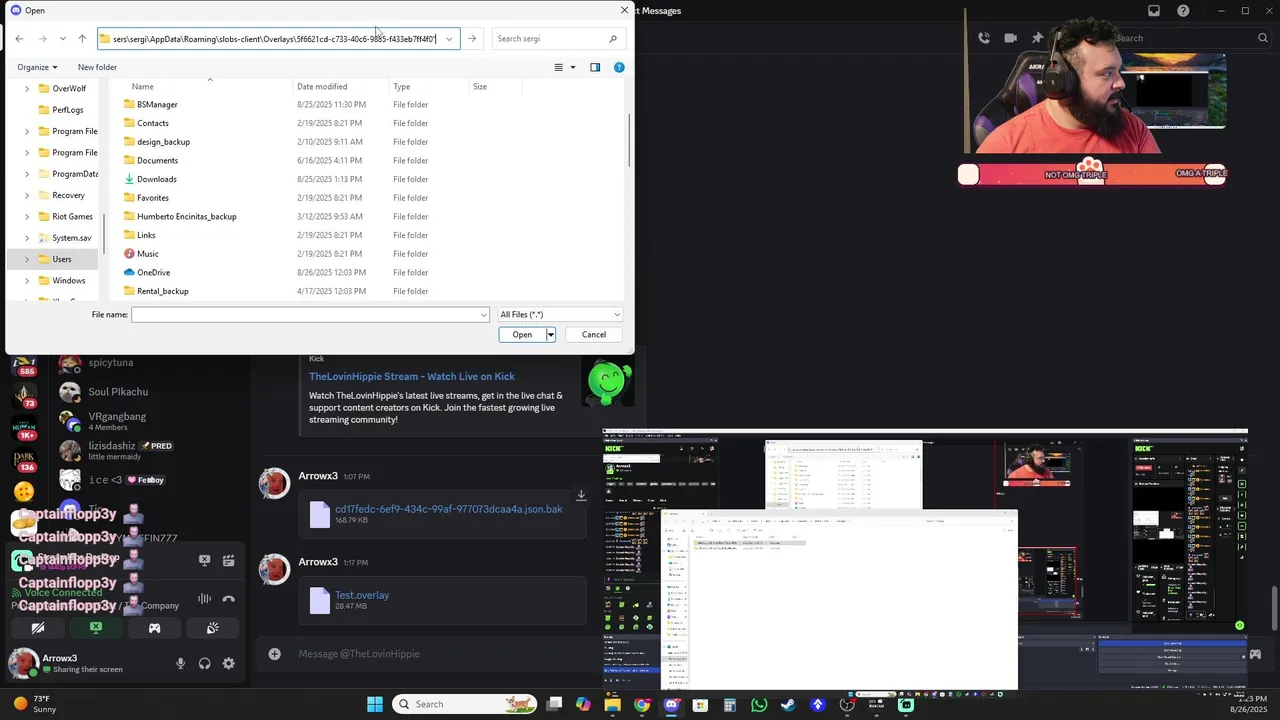Screen dimensions: 1280x720
Task: Expand the address bar history dropdown
Action: (449, 39)
